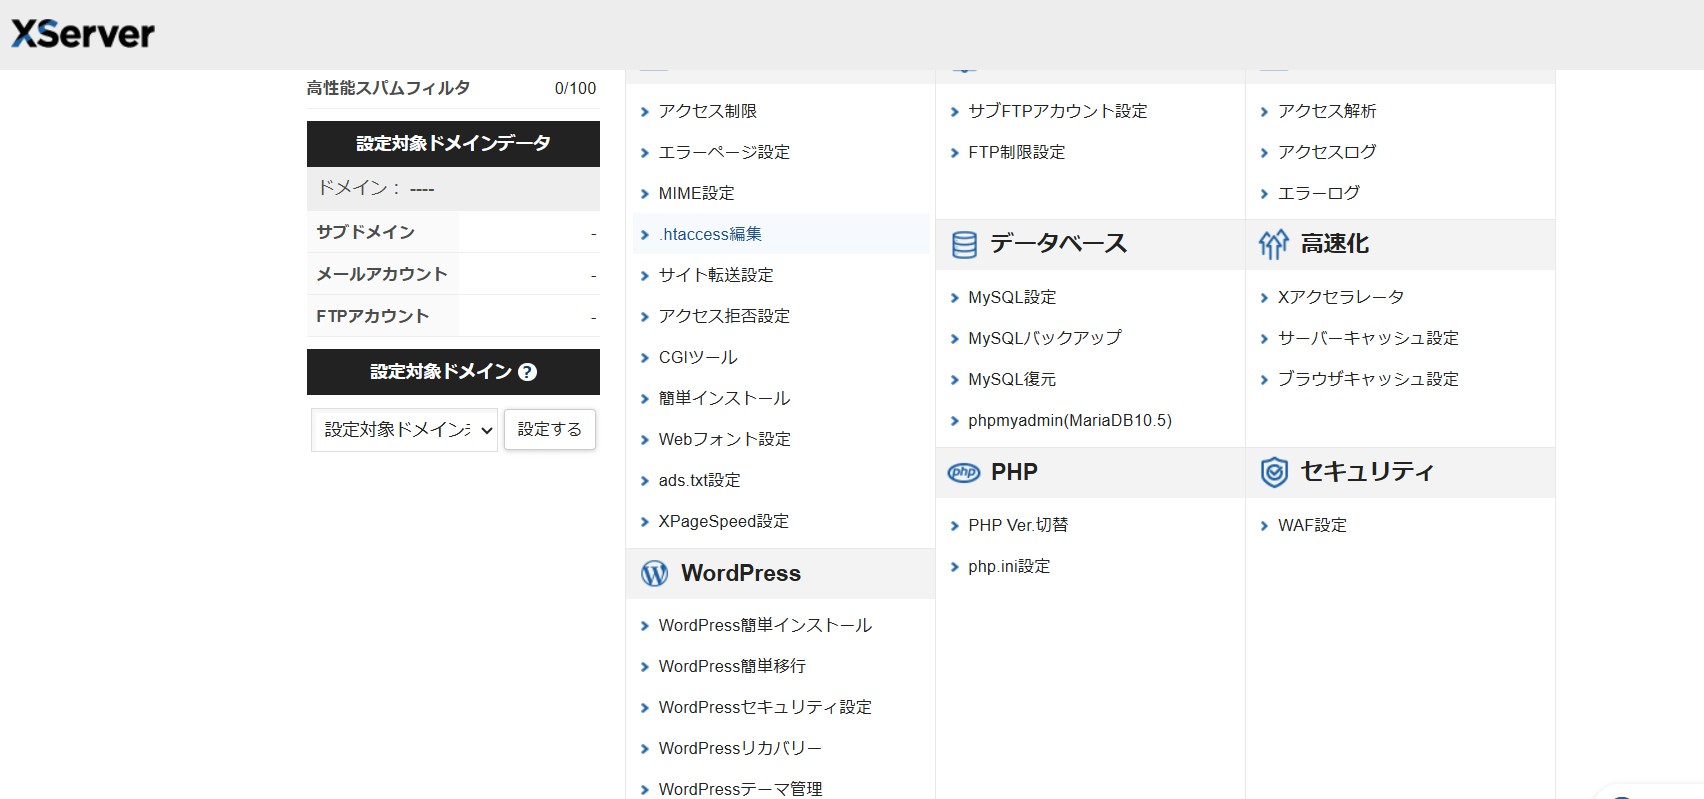1704x799 pixels.
Task: Open Xアクセラレータ
Action: pos(1341,297)
